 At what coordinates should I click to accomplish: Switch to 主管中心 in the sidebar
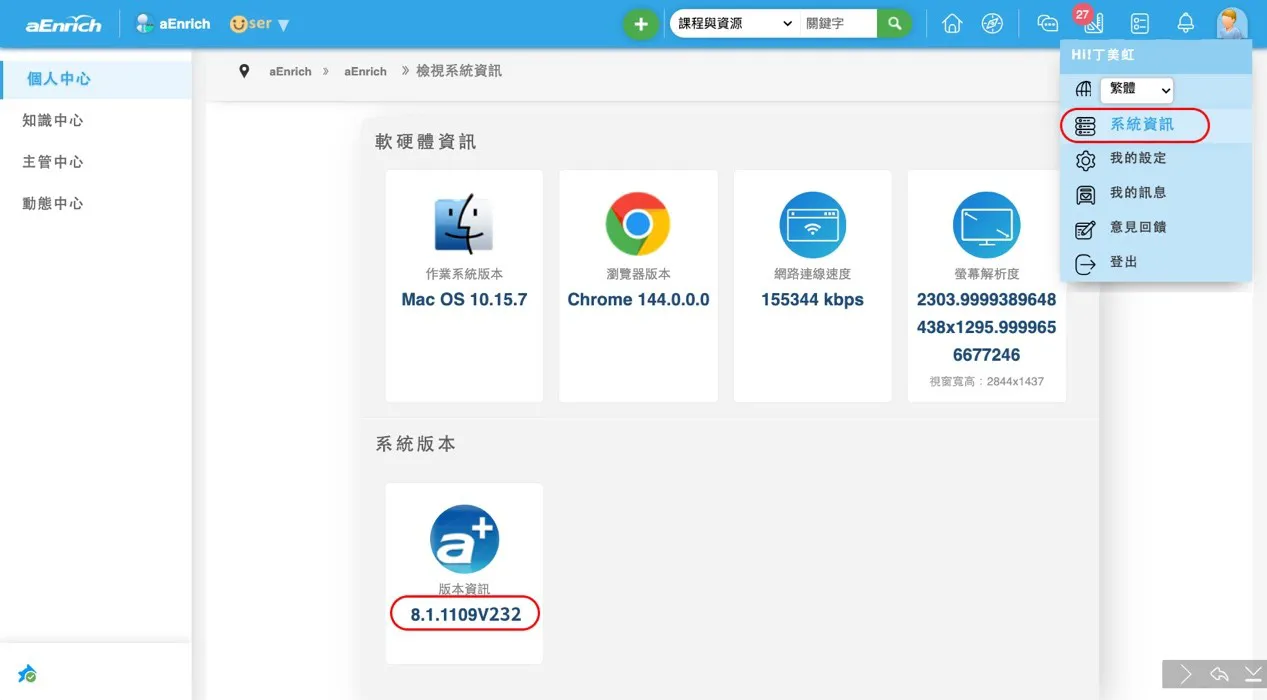click(53, 162)
